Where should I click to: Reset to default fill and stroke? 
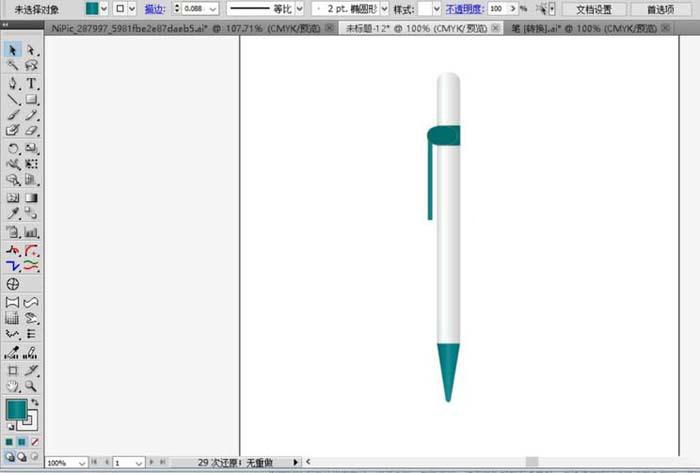pos(10,427)
